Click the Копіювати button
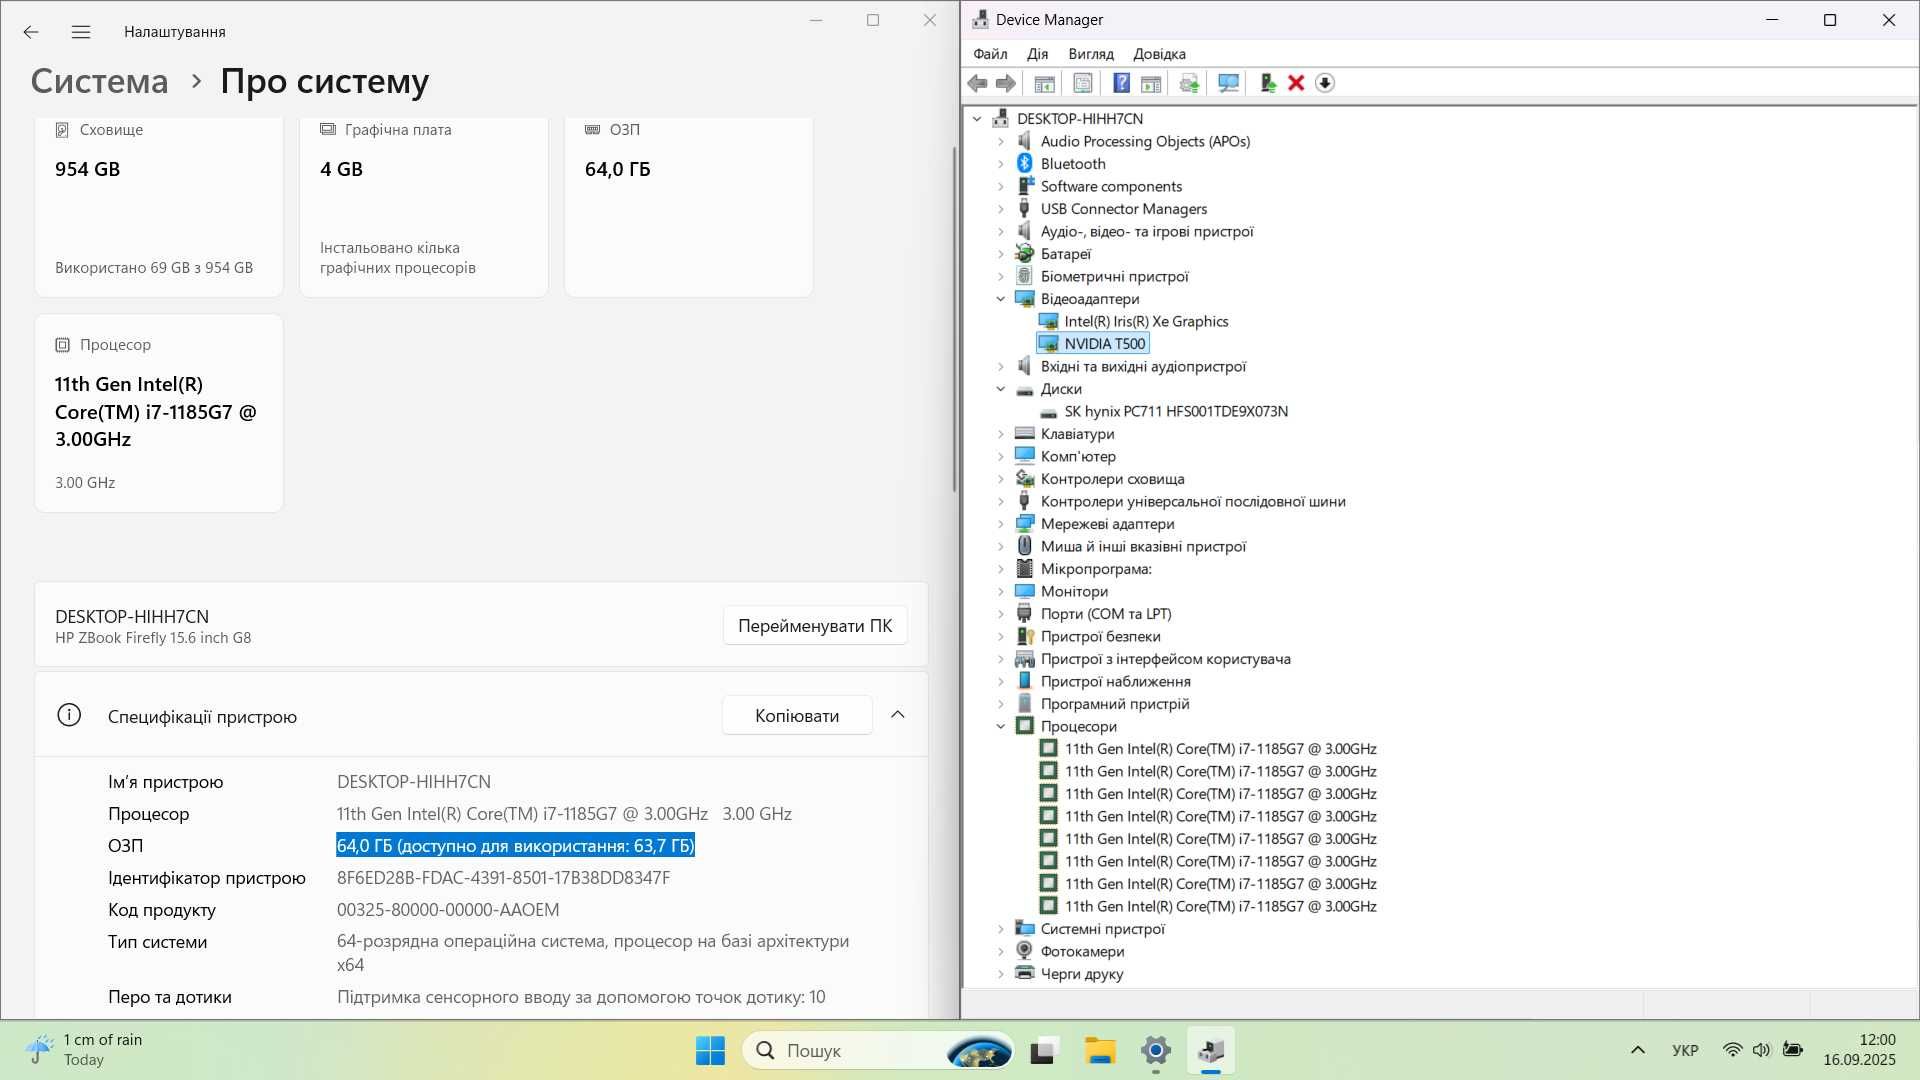The width and height of the screenshot is (1920, 1080). 797,716
